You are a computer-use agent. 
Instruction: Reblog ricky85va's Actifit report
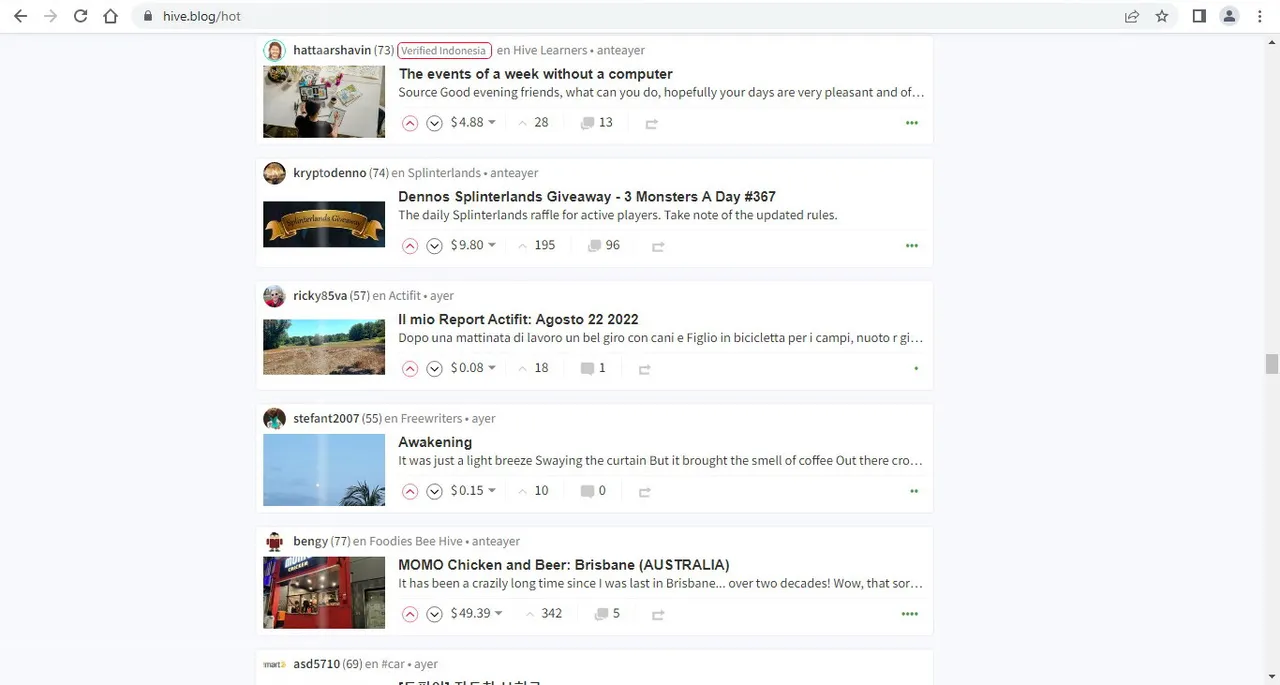click(x=644, y=369)
